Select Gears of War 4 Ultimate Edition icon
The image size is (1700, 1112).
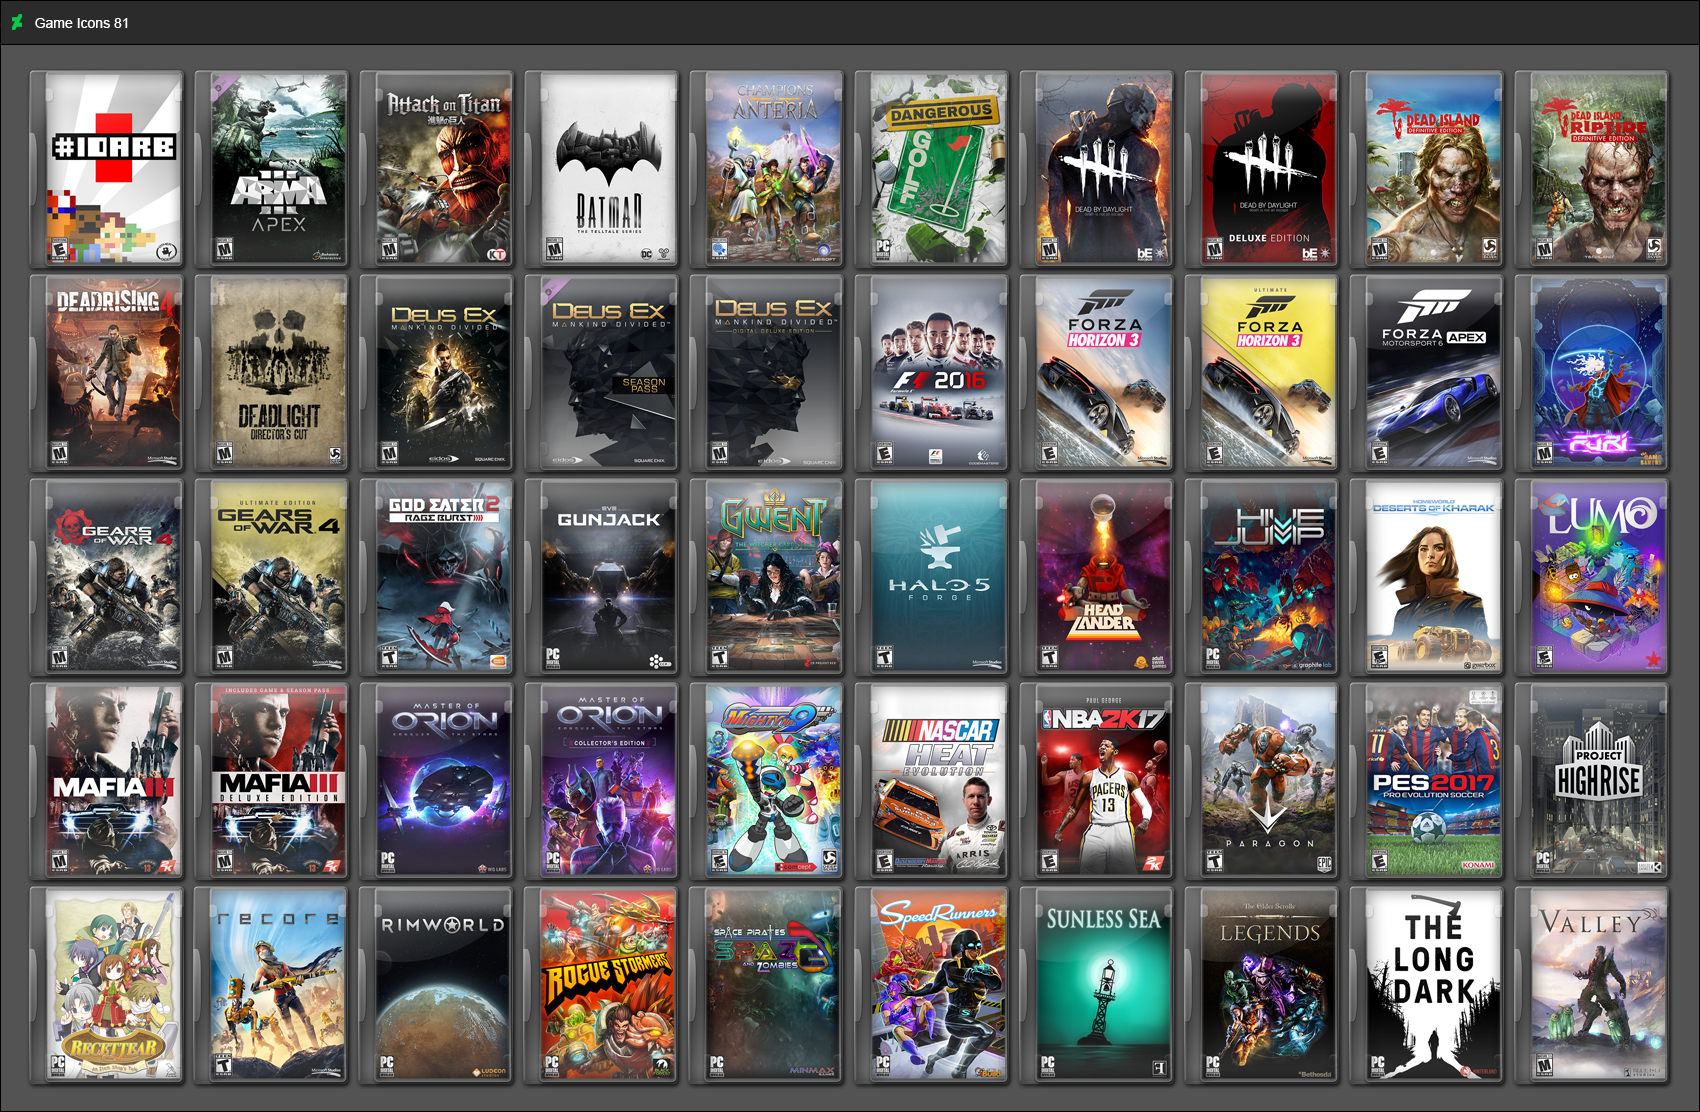pos(272,578)
